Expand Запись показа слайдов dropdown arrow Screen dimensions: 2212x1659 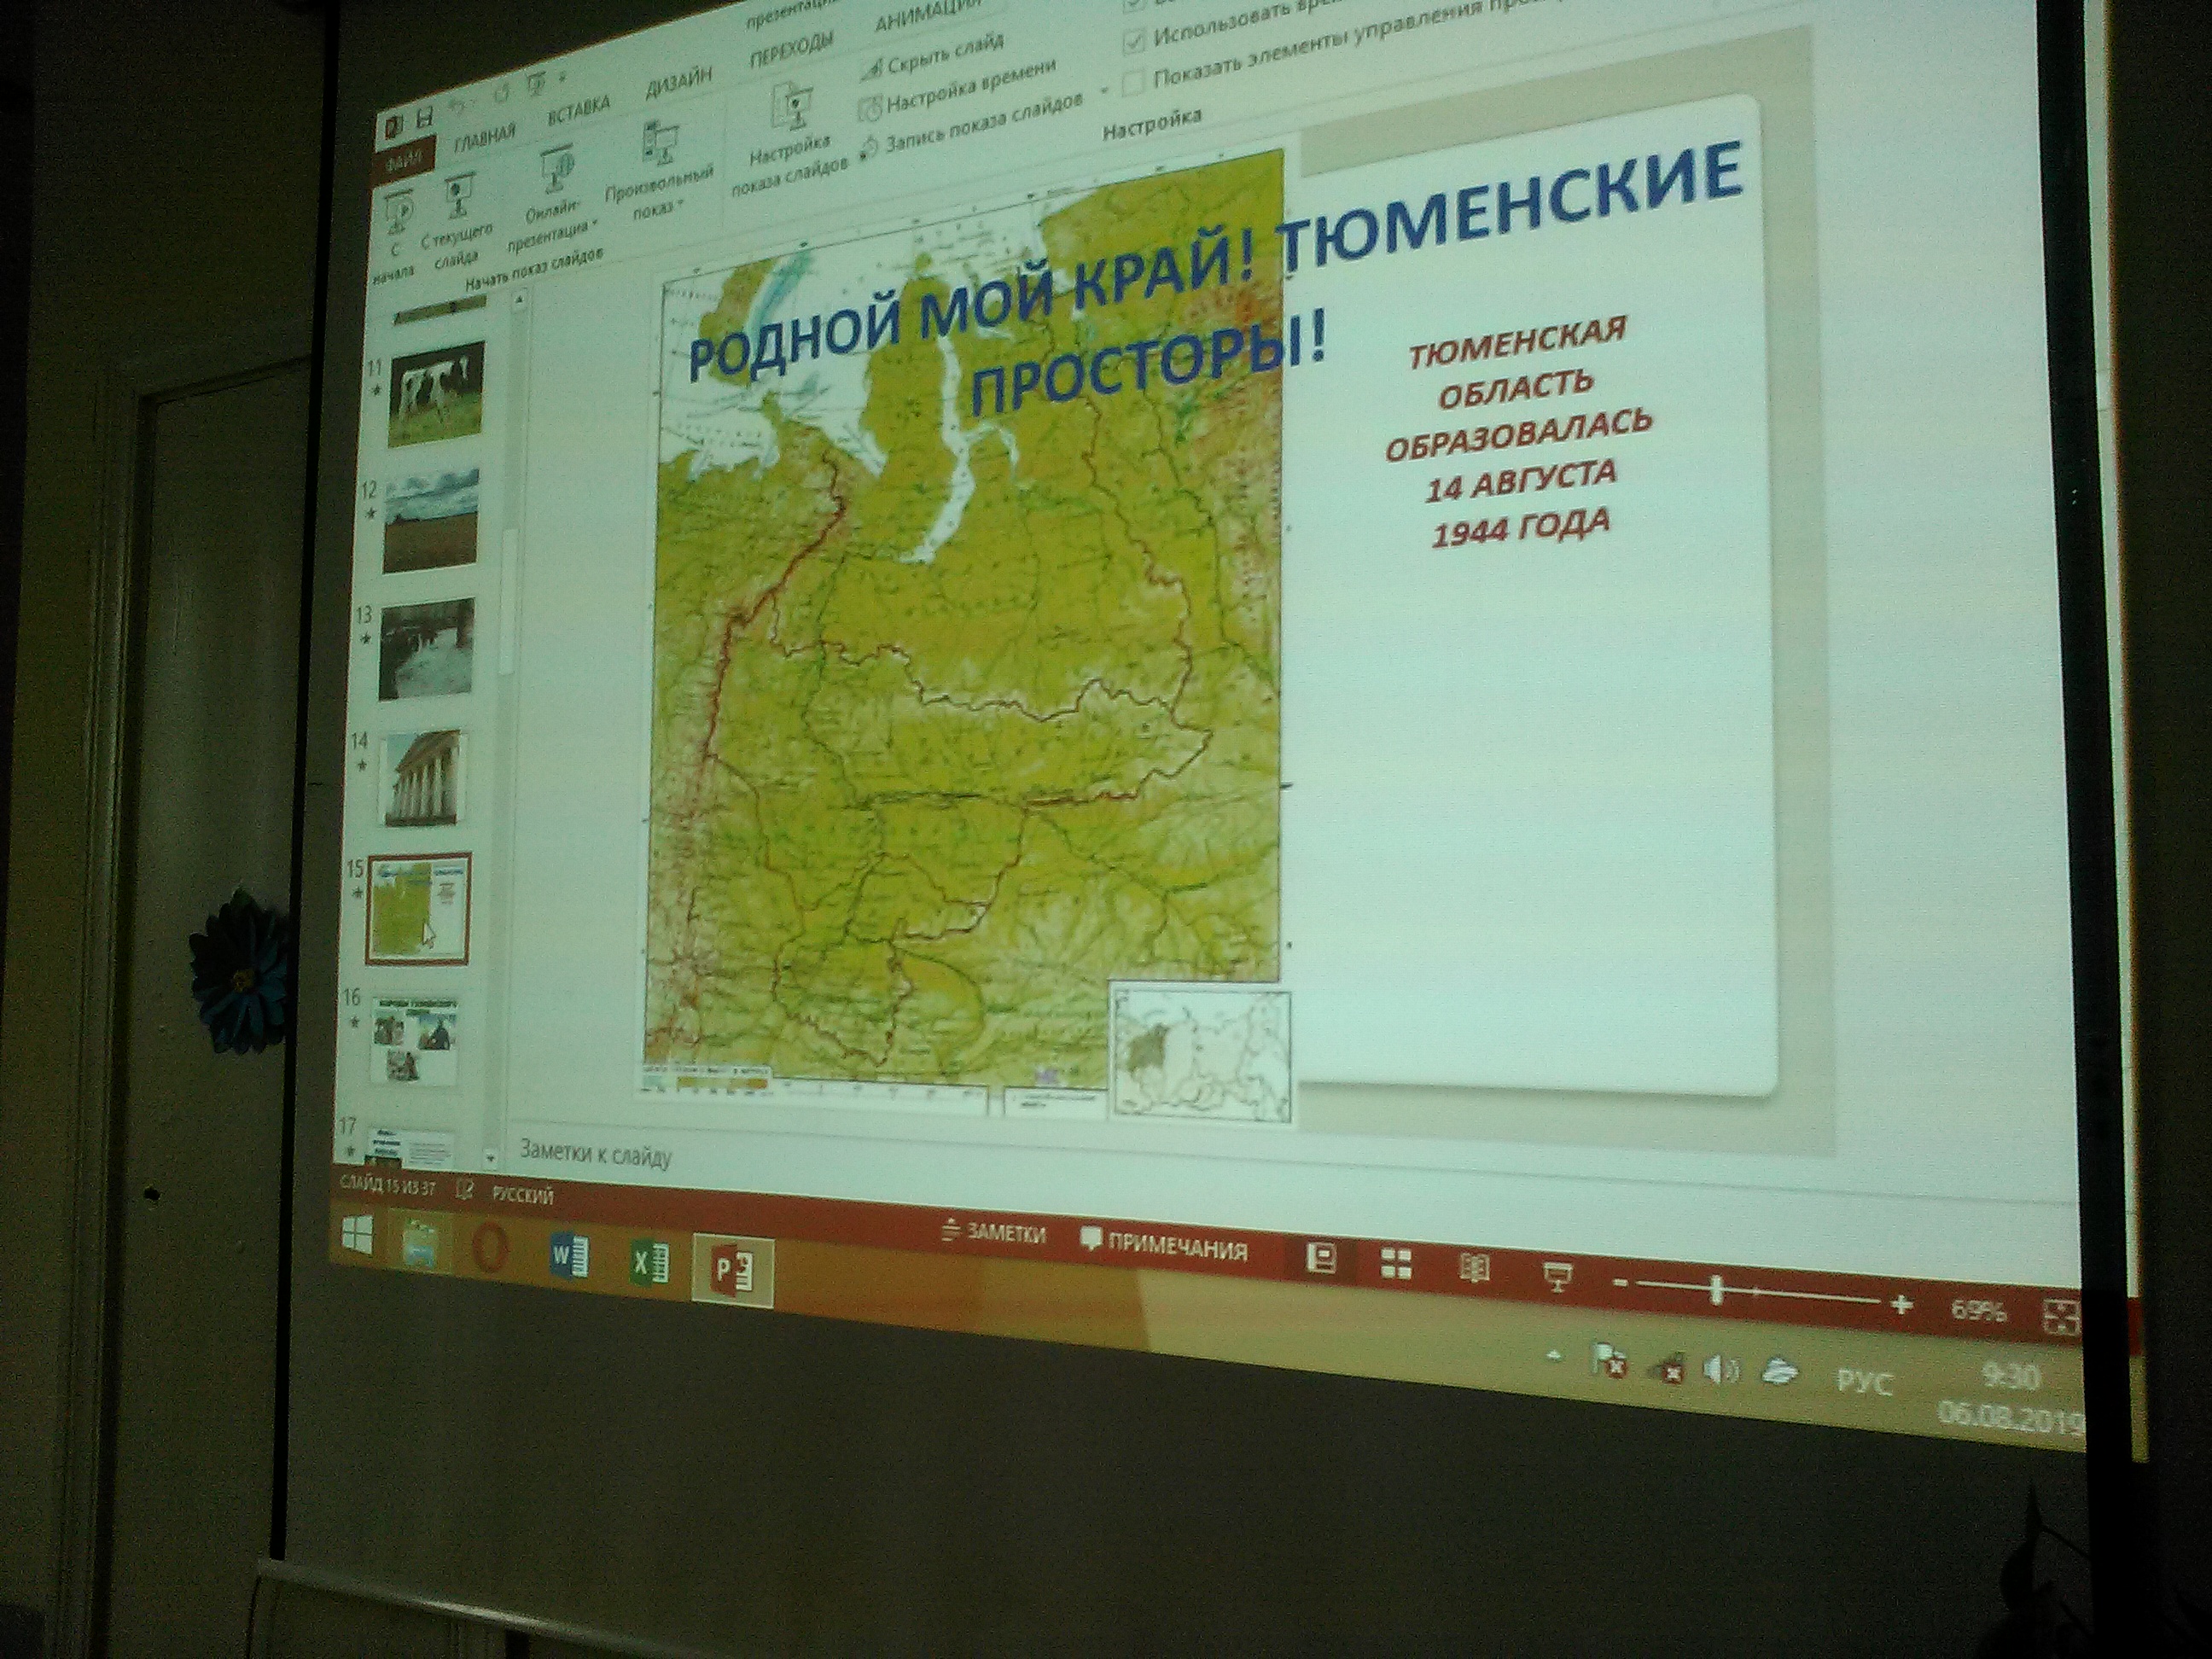click(1105, 91)
